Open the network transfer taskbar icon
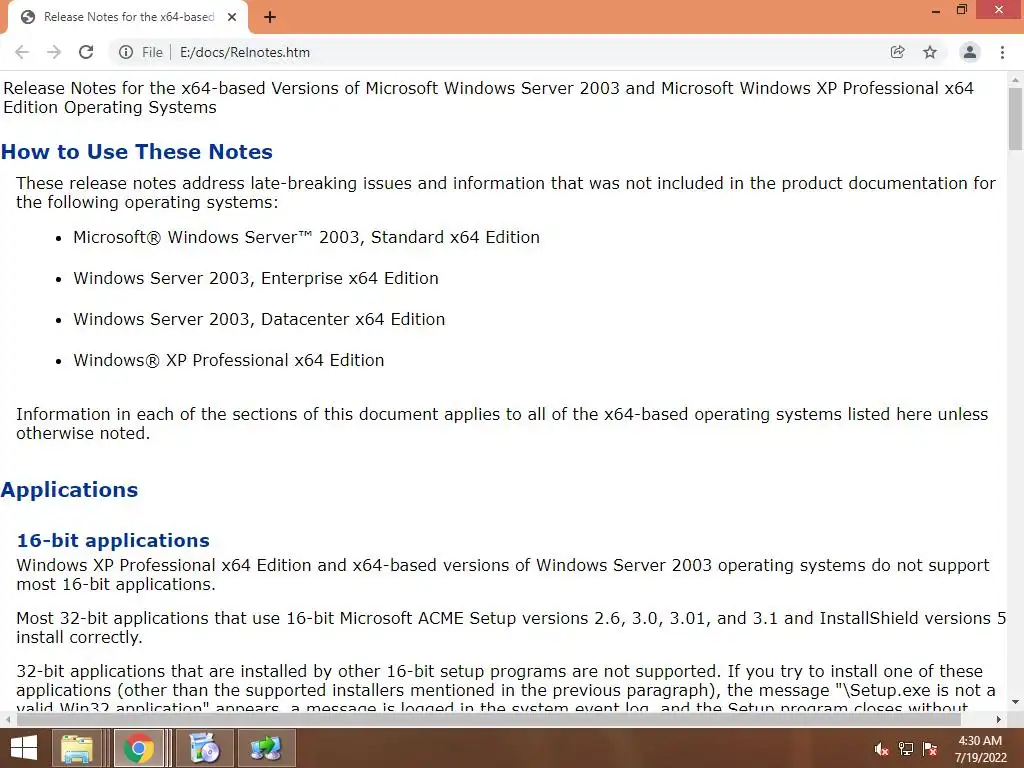Image resolution: width=1024 pixels, height=768 pixels. (266, 748)
